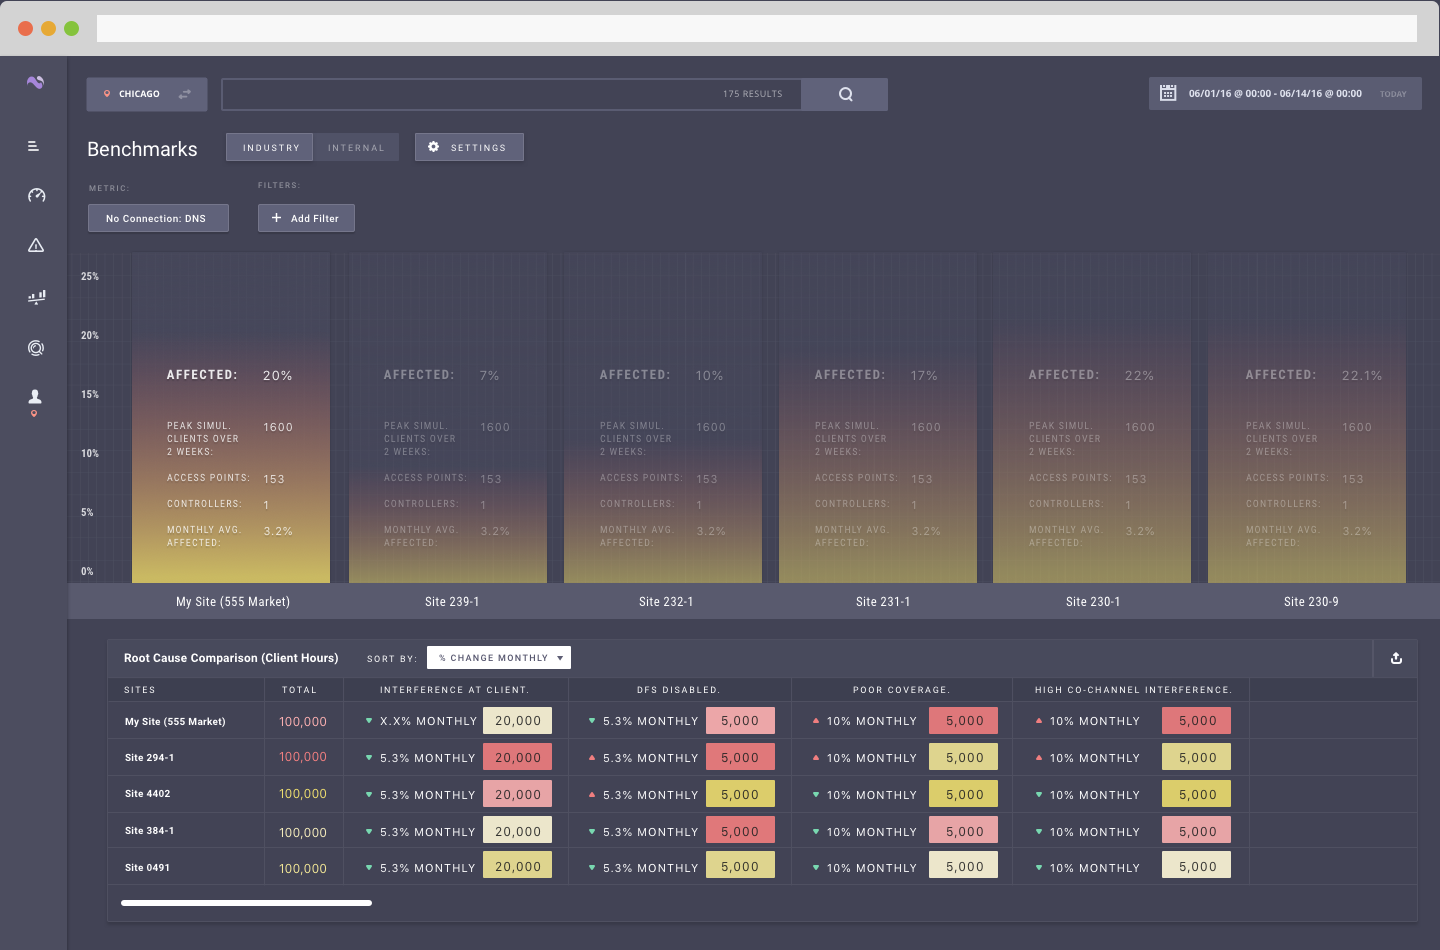The height and width of the screenshot is (950, 1440).
Task: Click down arrow for My Site interference at client
Action: (x=369, y=721)
